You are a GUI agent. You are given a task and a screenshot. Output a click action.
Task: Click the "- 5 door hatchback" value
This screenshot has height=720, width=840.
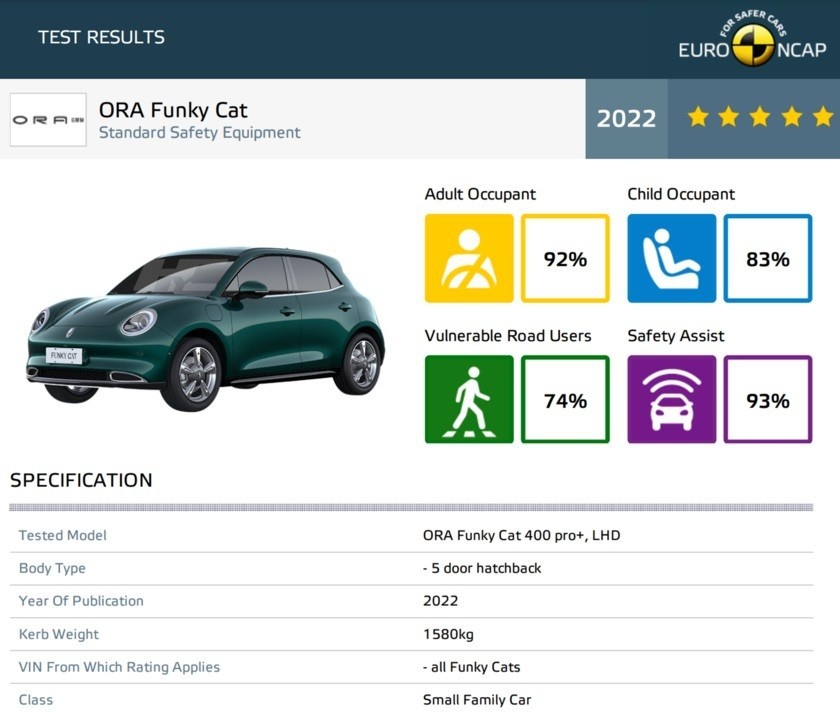(482, 568)
